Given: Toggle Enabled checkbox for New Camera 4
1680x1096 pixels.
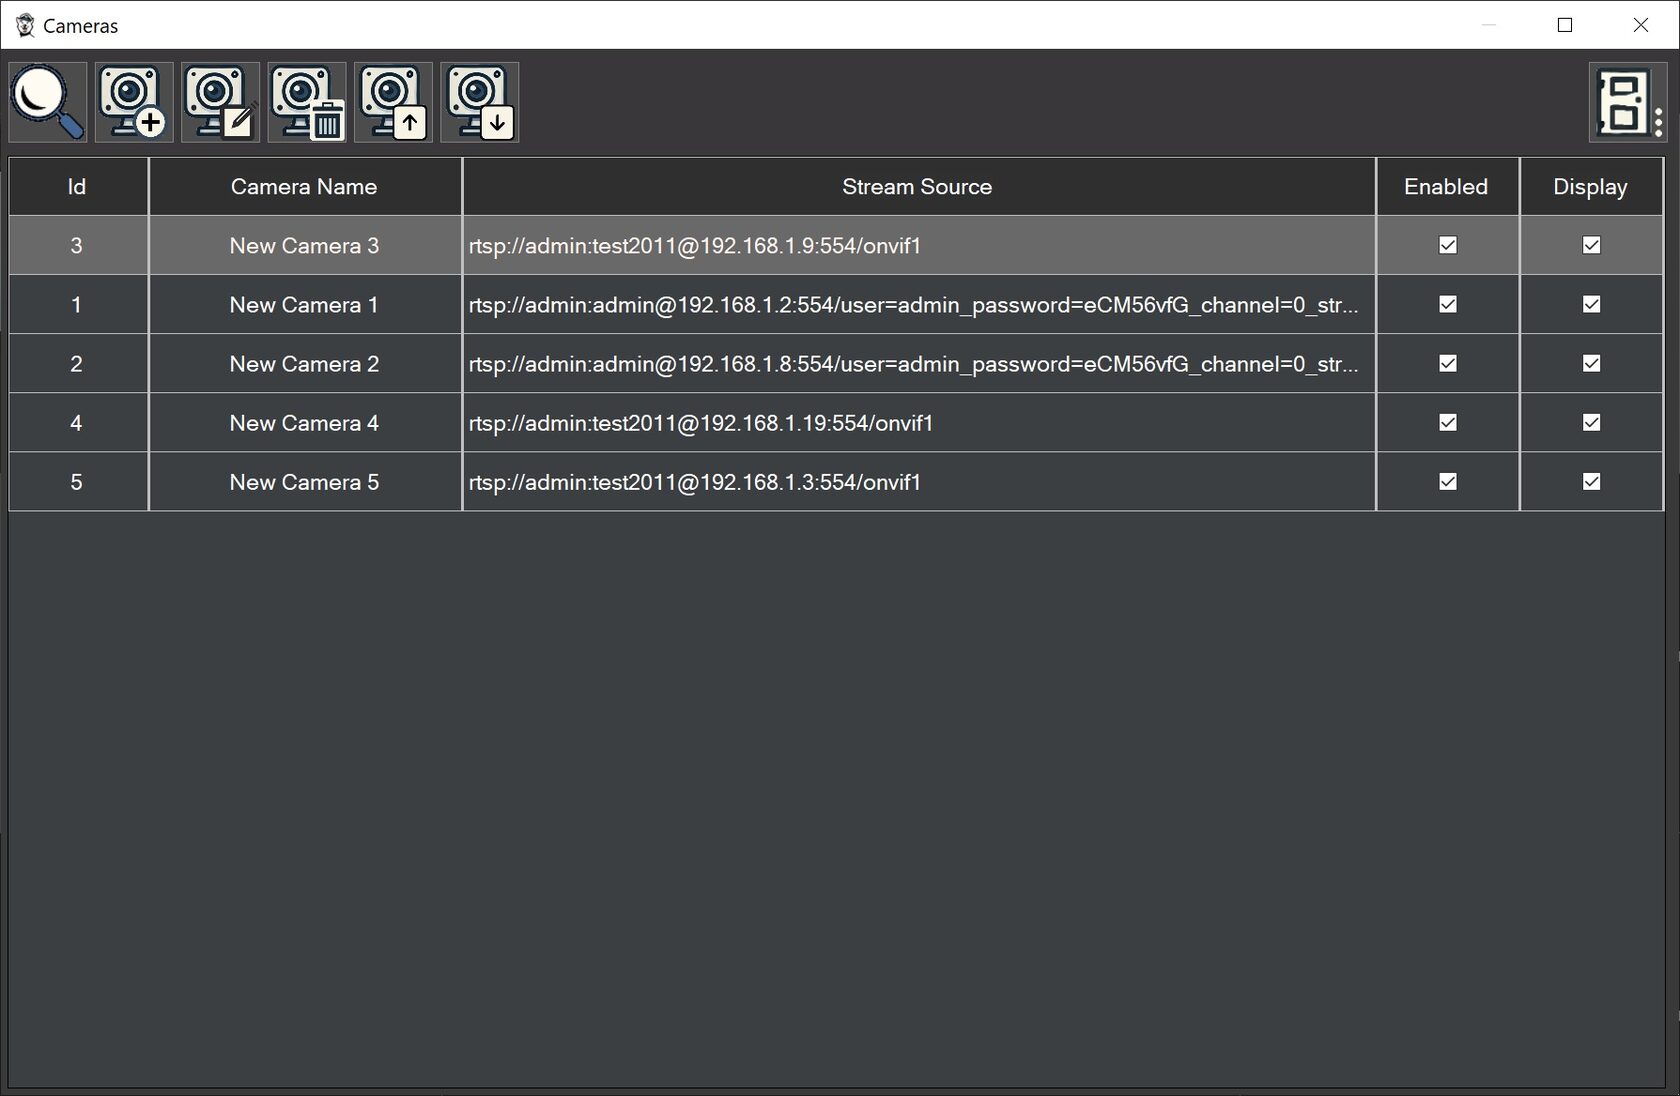Looking at the screenshot, I should 1447,422.
